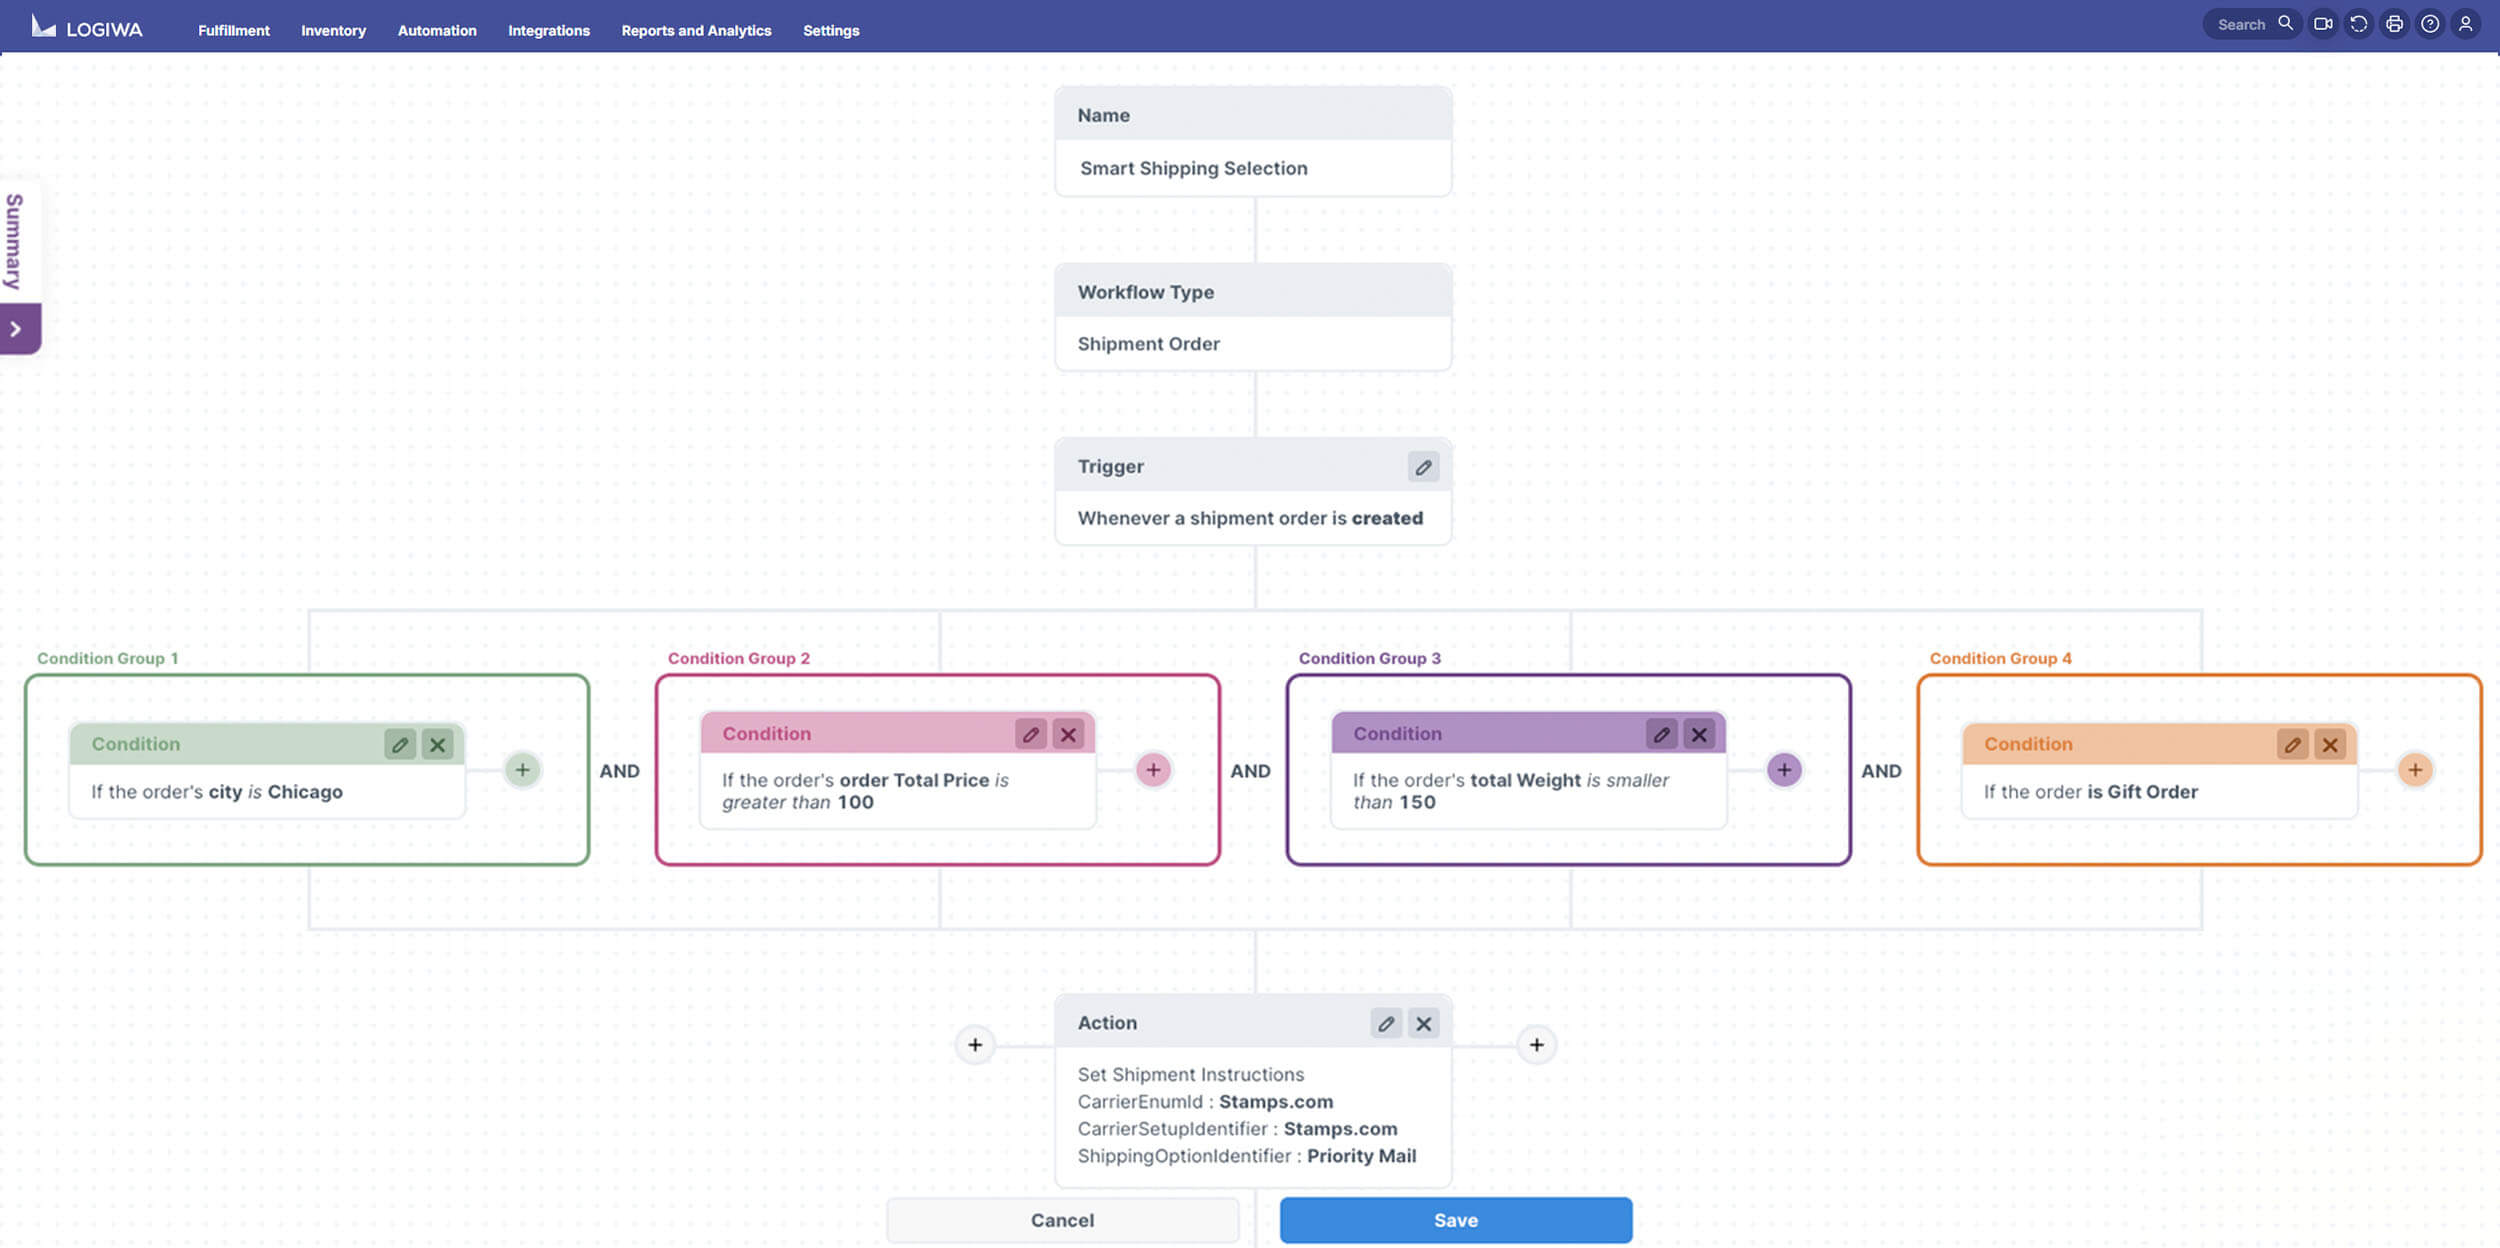Delete the Set Shipment Instructions action
This screenshot has height=1248, width=2500.
[x=1424, y=1024]
